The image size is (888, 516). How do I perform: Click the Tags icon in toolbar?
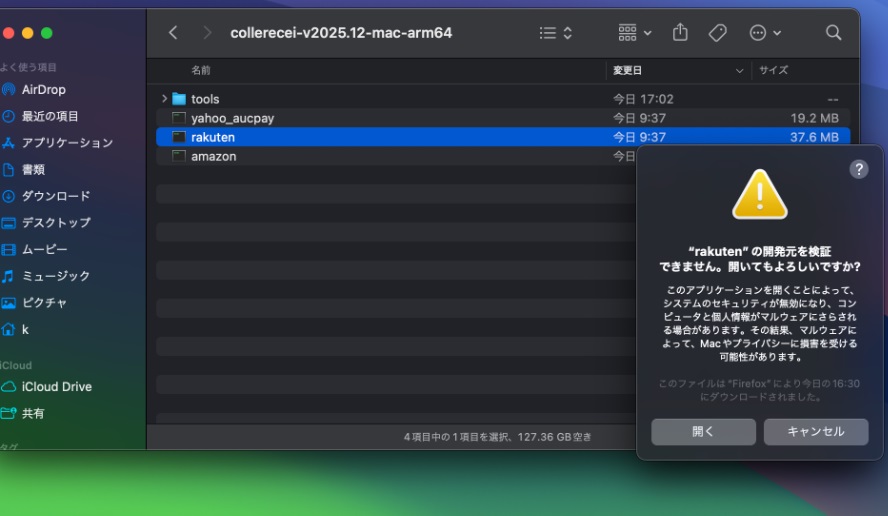pos(717,33)
